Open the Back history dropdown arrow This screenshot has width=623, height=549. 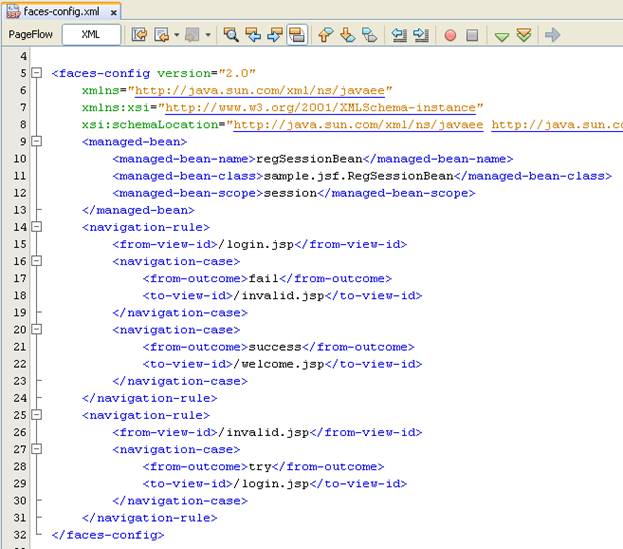[176, 35]
